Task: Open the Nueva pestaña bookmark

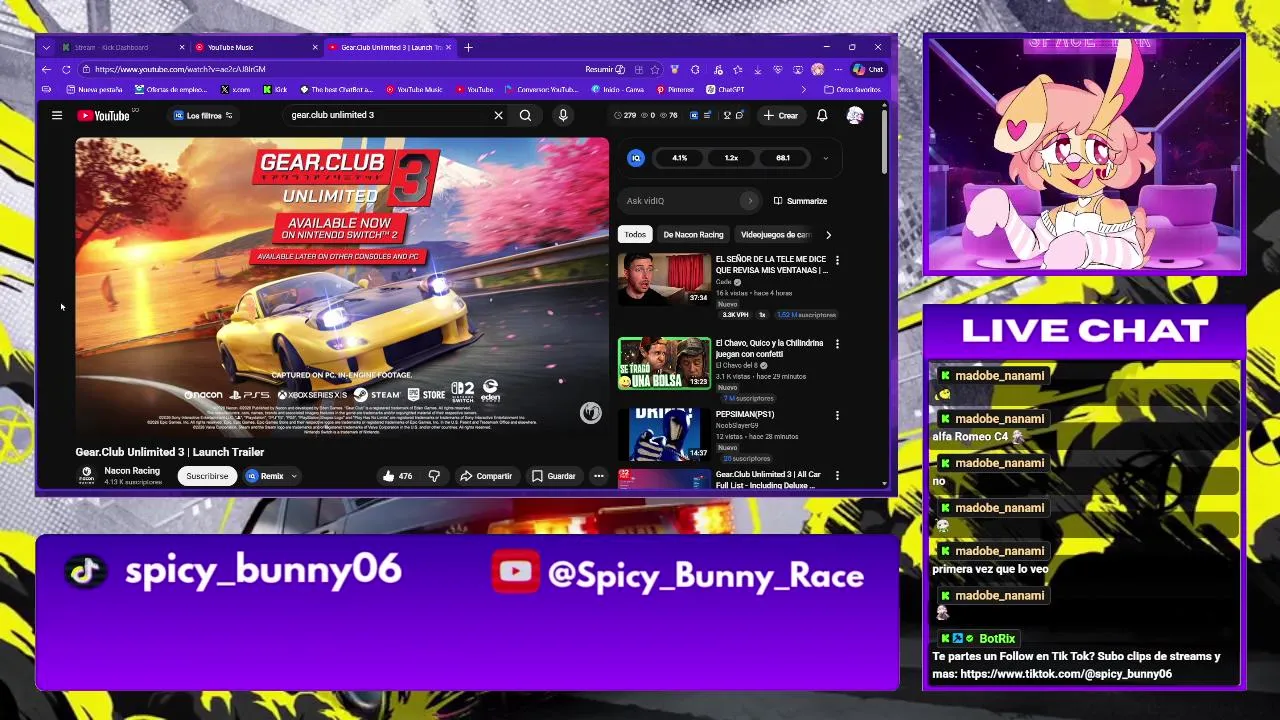Action: [x=94, y=90]
